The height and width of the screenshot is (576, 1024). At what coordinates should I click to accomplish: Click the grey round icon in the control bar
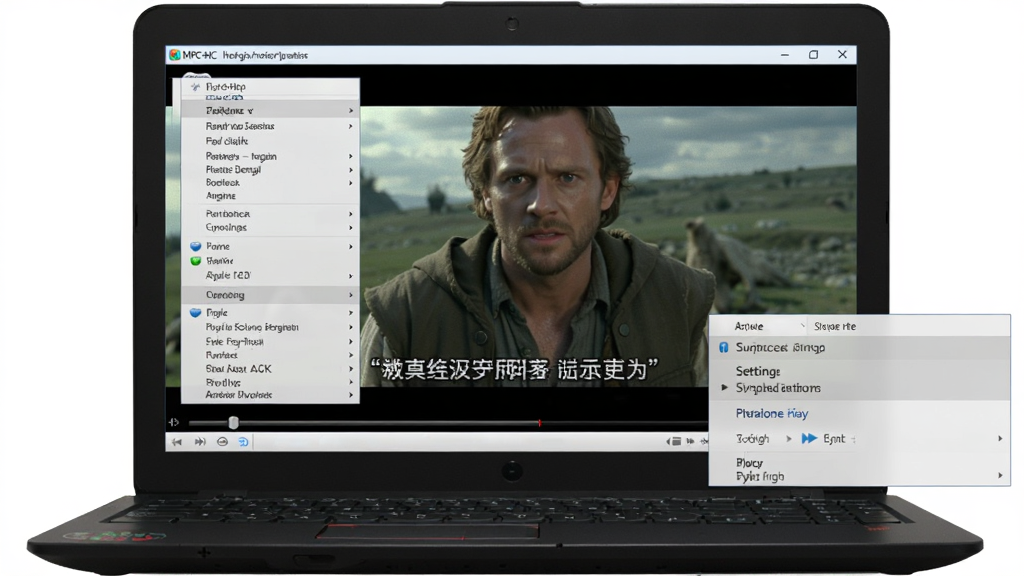point(222,442)
